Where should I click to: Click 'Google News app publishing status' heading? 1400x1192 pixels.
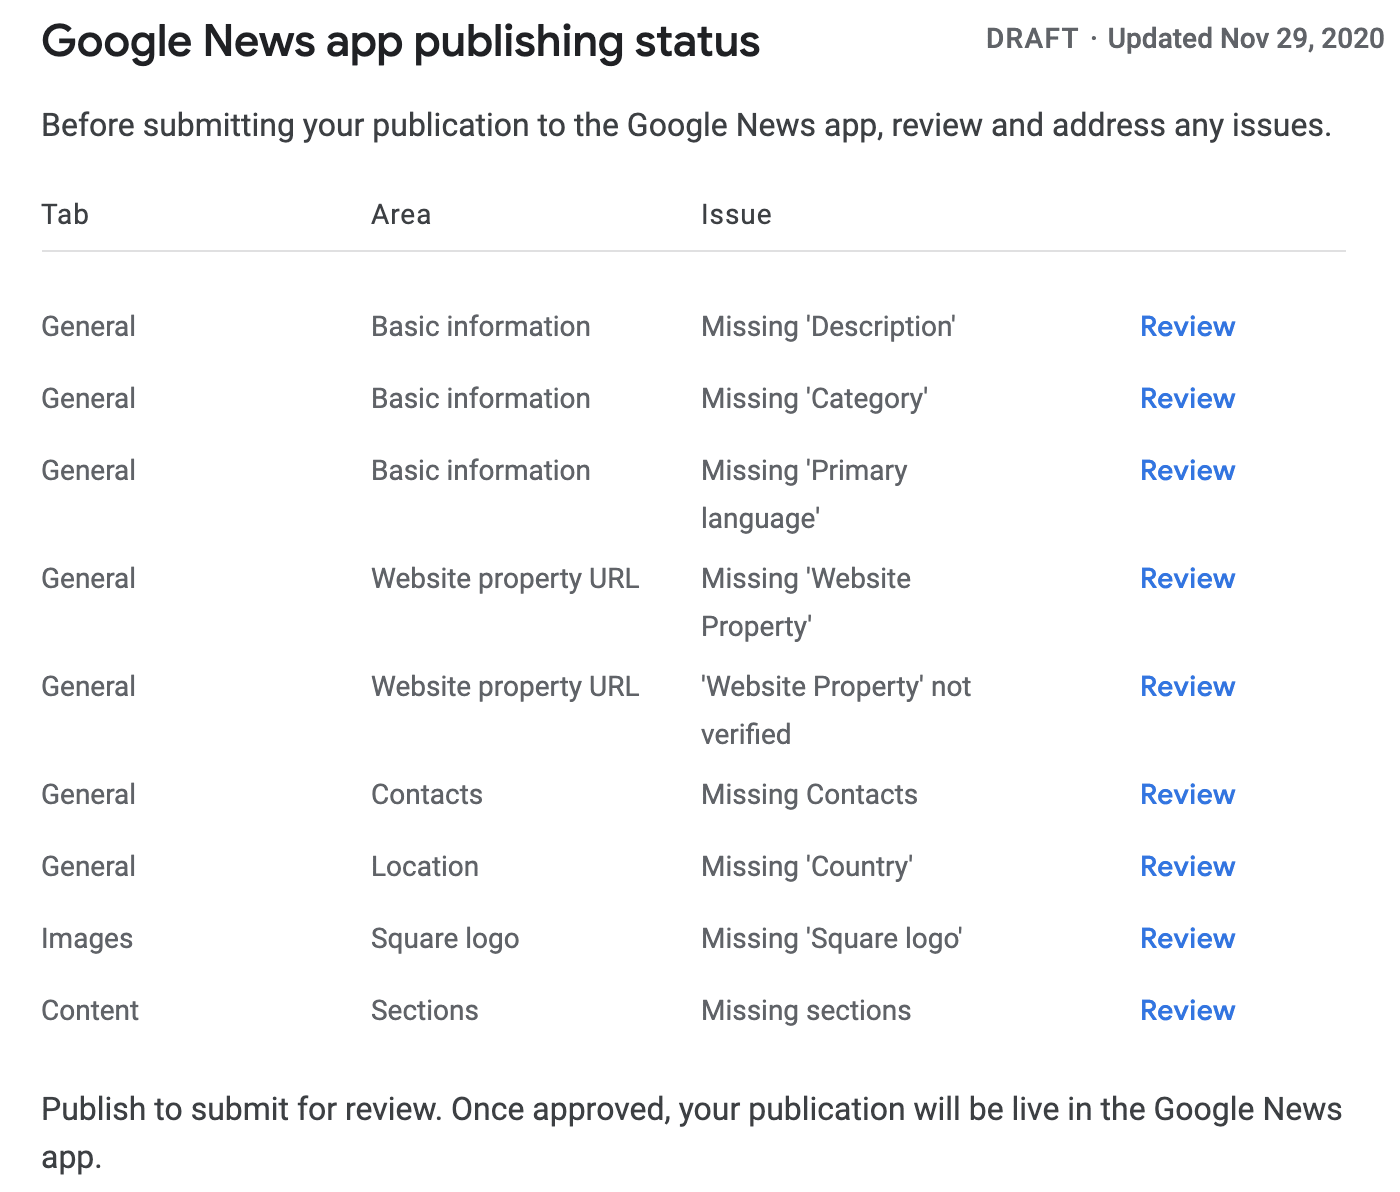401,42
